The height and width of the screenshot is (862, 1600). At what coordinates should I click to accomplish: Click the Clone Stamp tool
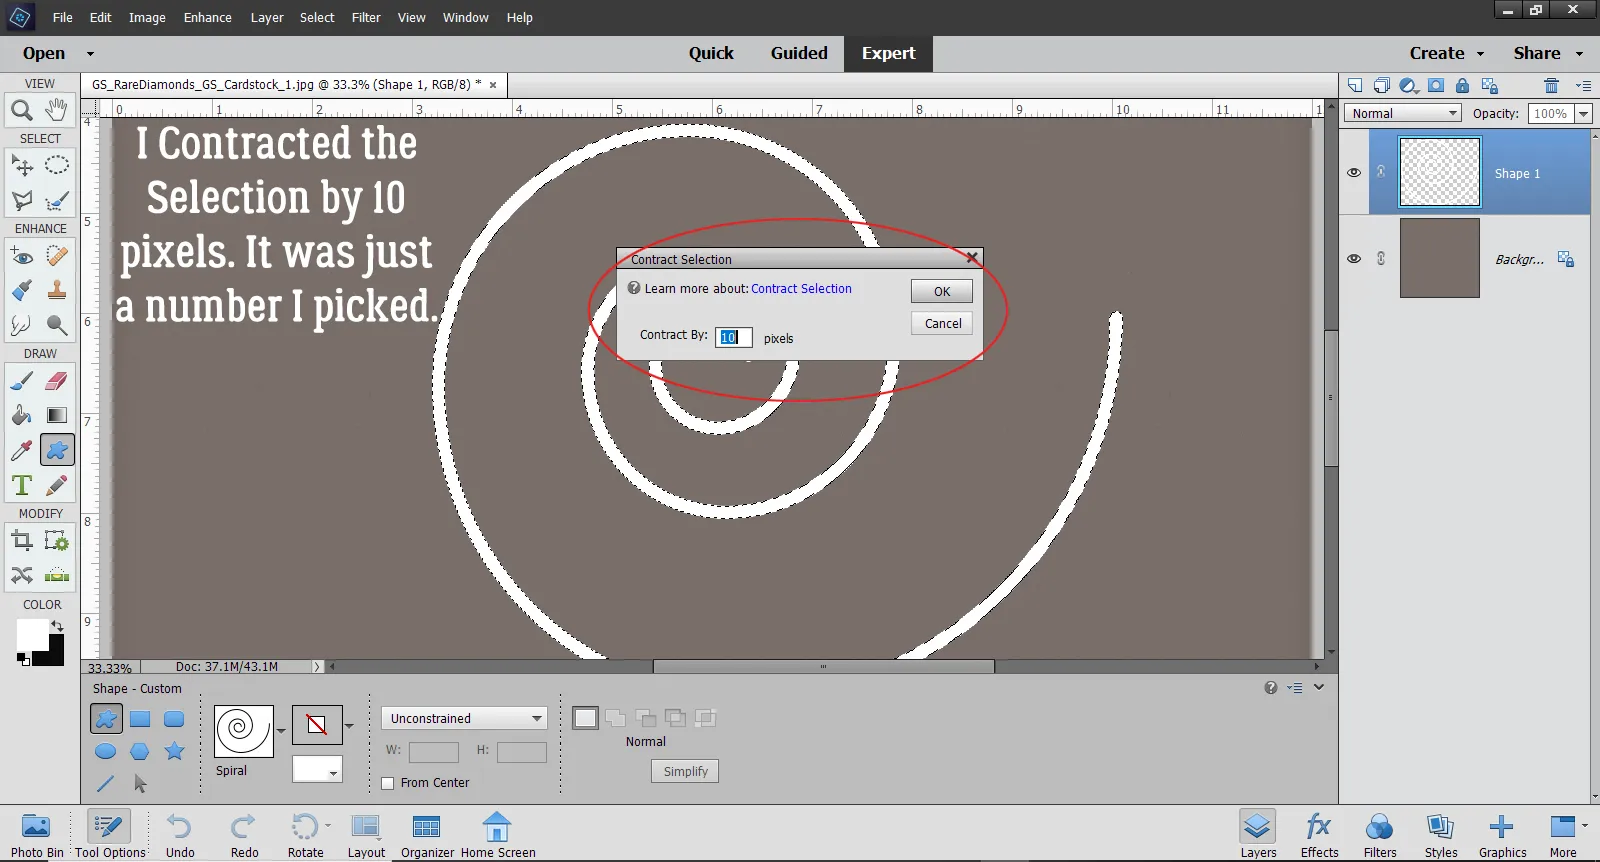(x=57, y=291)
